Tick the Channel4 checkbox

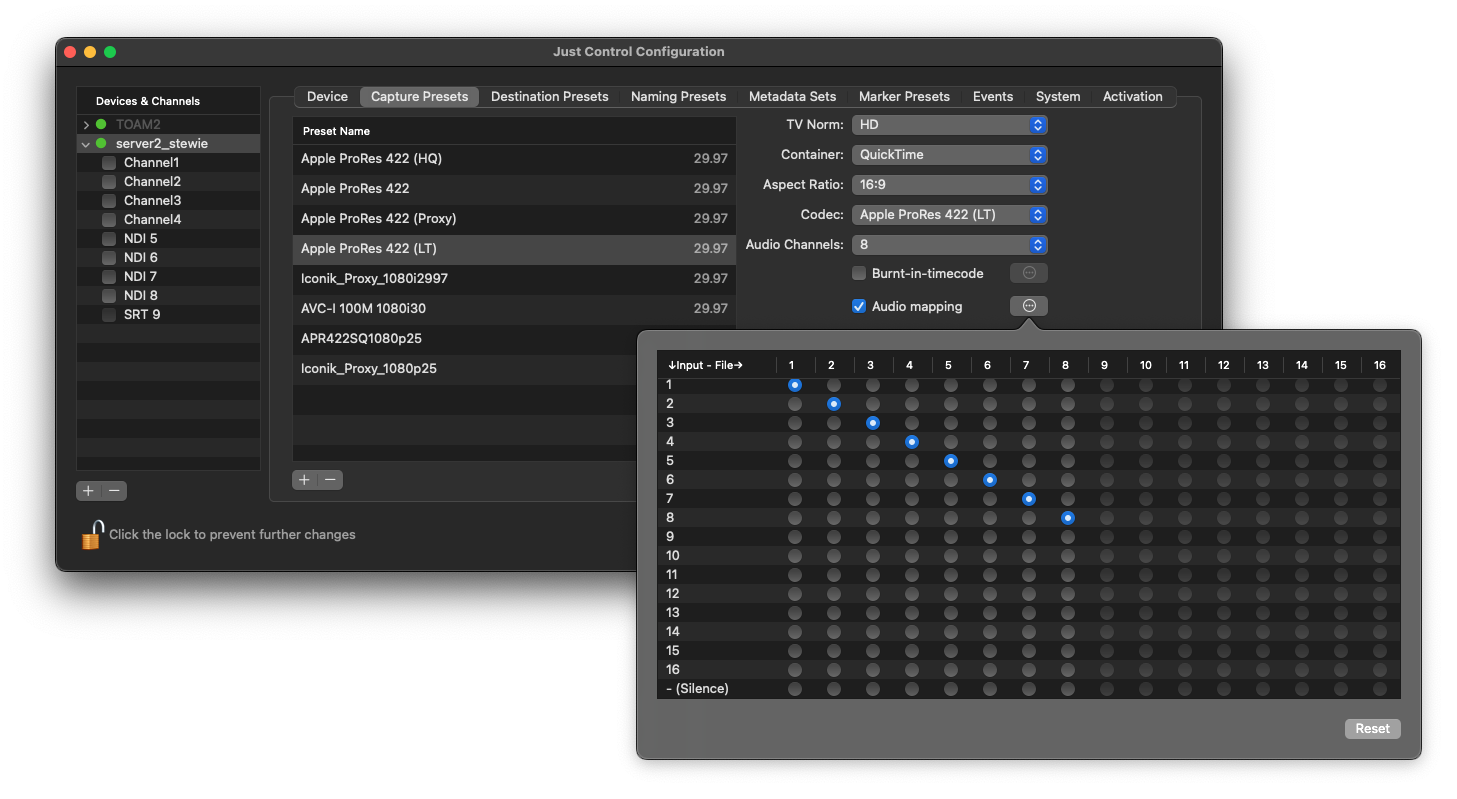(109, 220)
